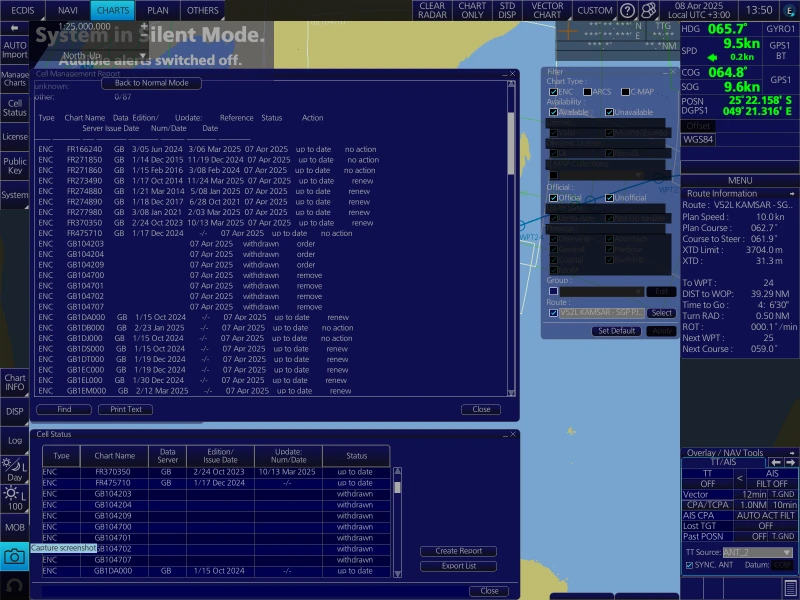
Task: Expand Overlay / NAV Tools arrow
Action: tap(792, 453)
